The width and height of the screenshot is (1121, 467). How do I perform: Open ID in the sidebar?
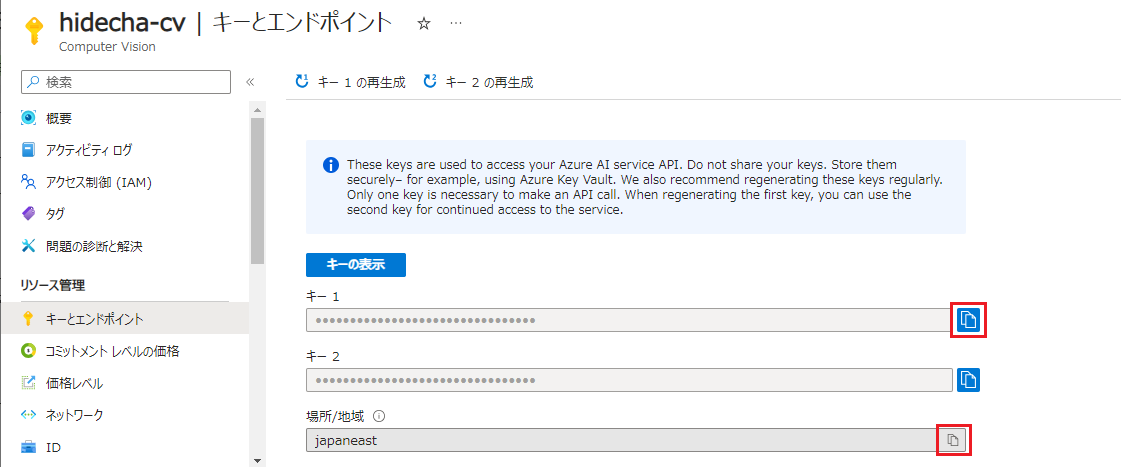click(53, 448)
